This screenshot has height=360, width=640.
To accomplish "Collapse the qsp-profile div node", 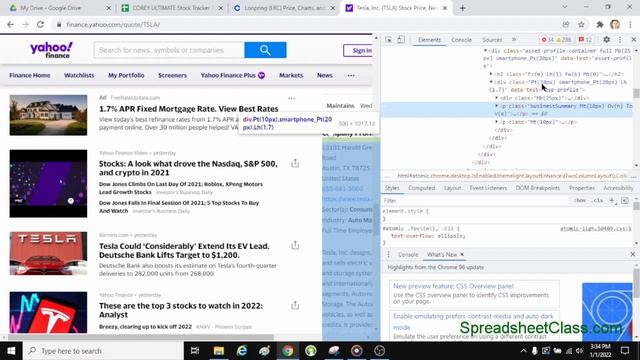I will pyautogui.click(x=491, y=82).
